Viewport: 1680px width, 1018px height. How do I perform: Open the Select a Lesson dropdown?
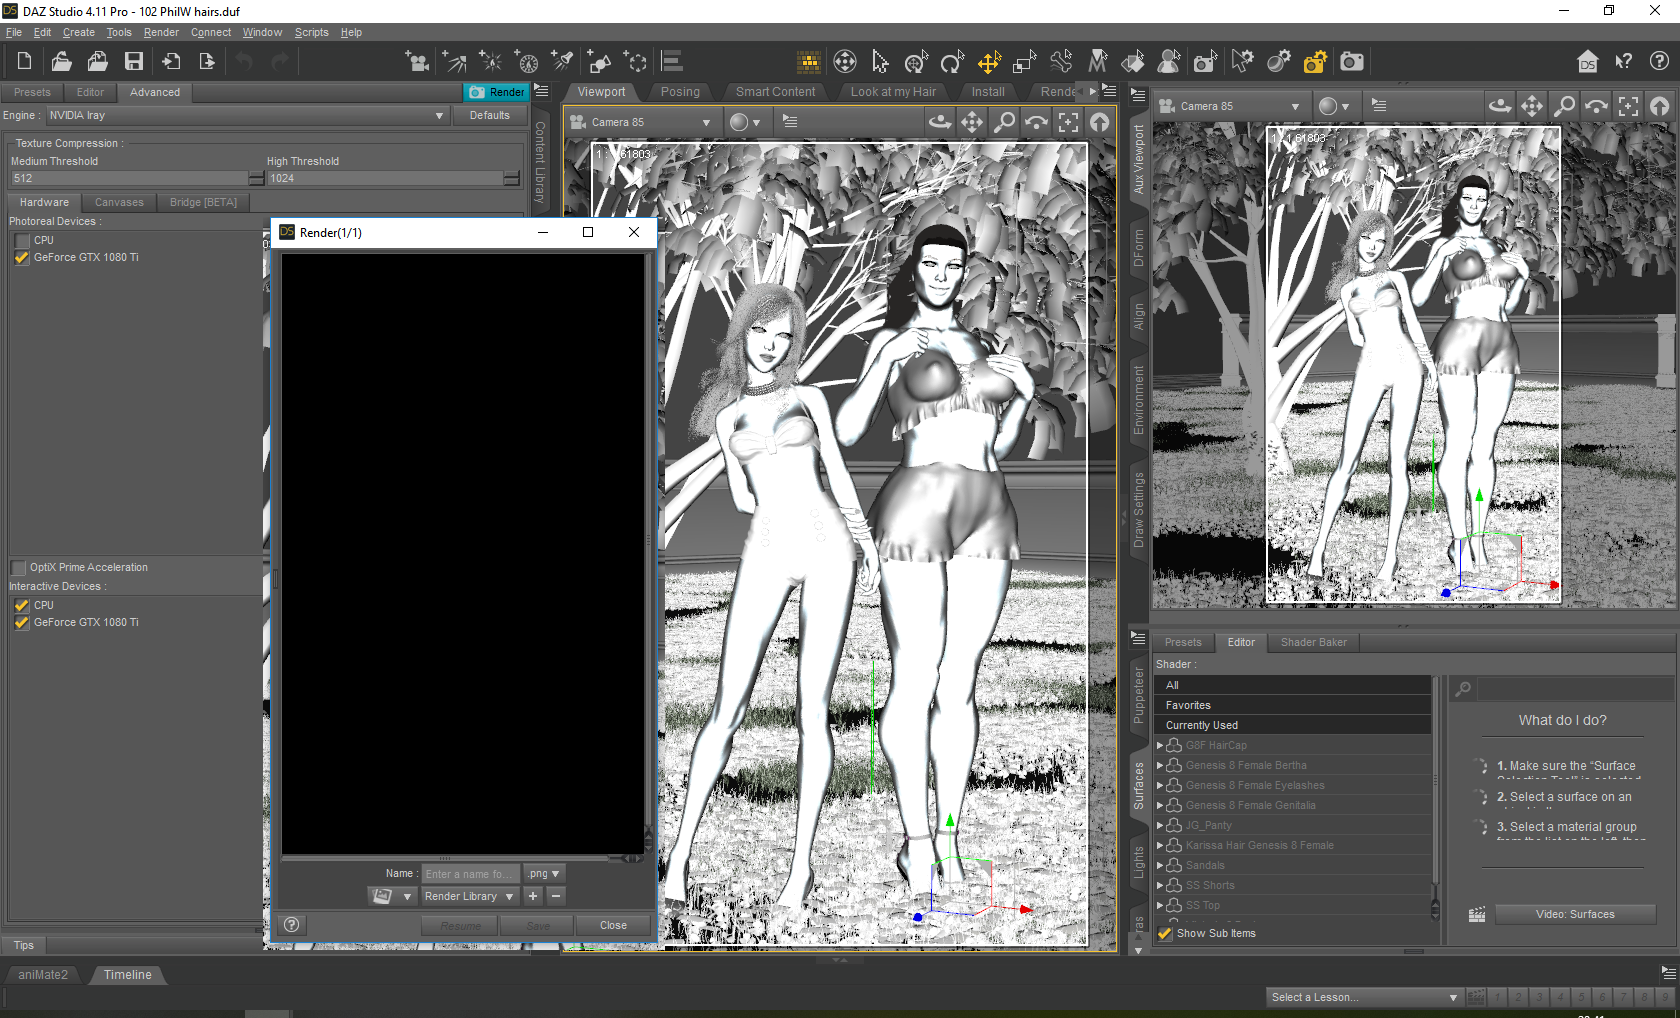click(1364, 997)
